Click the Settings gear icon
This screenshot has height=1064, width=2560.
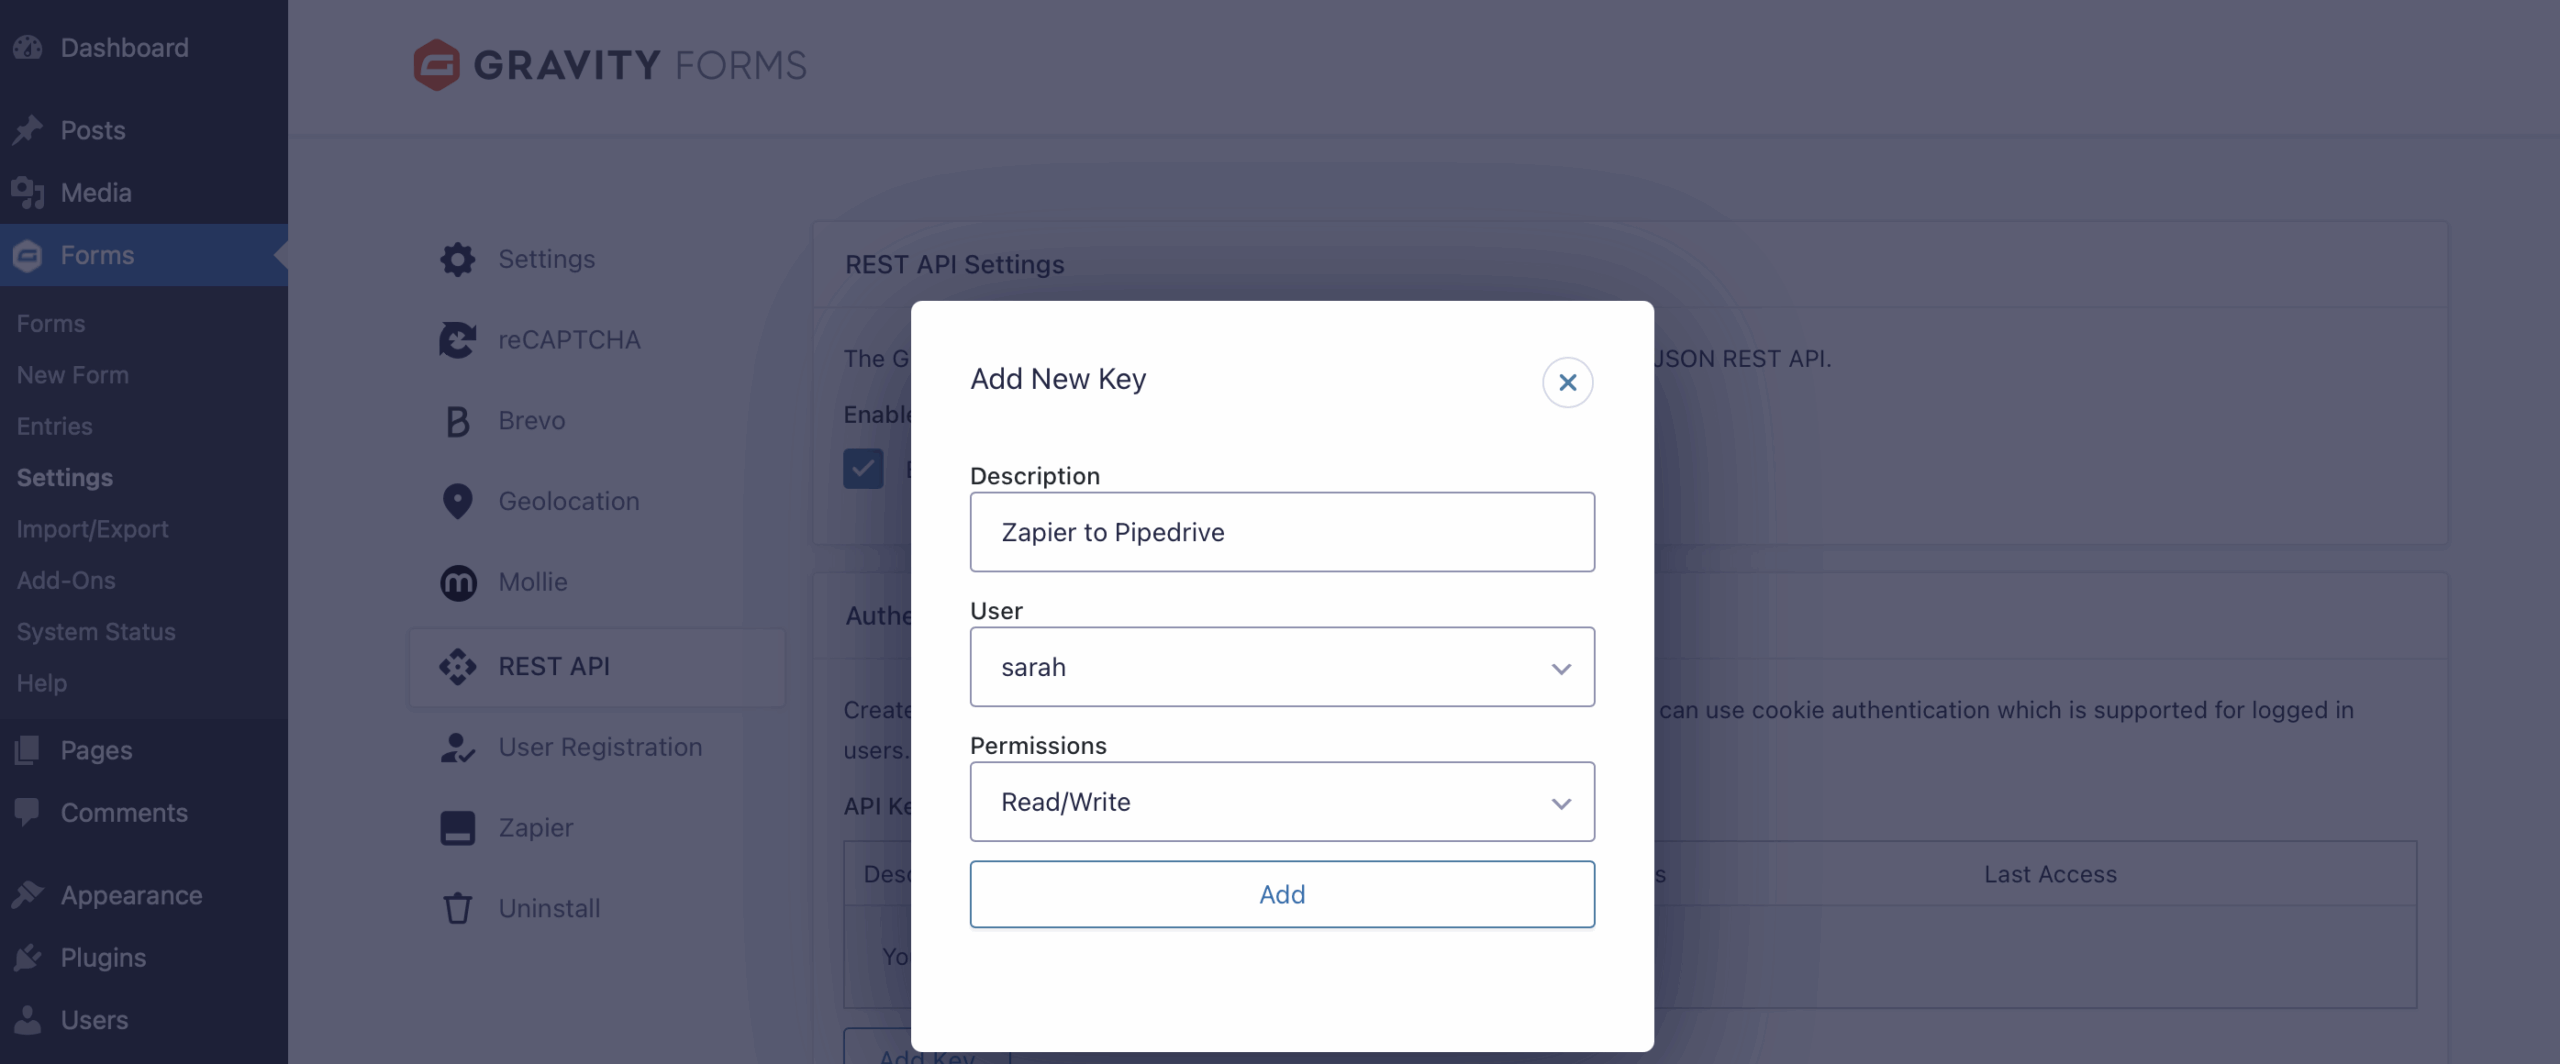pos(457,259)
